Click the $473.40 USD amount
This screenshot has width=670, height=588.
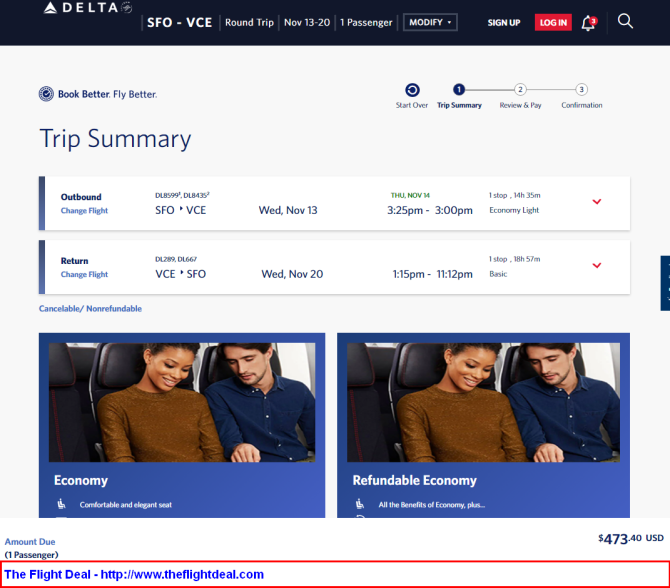pos(631,538)
